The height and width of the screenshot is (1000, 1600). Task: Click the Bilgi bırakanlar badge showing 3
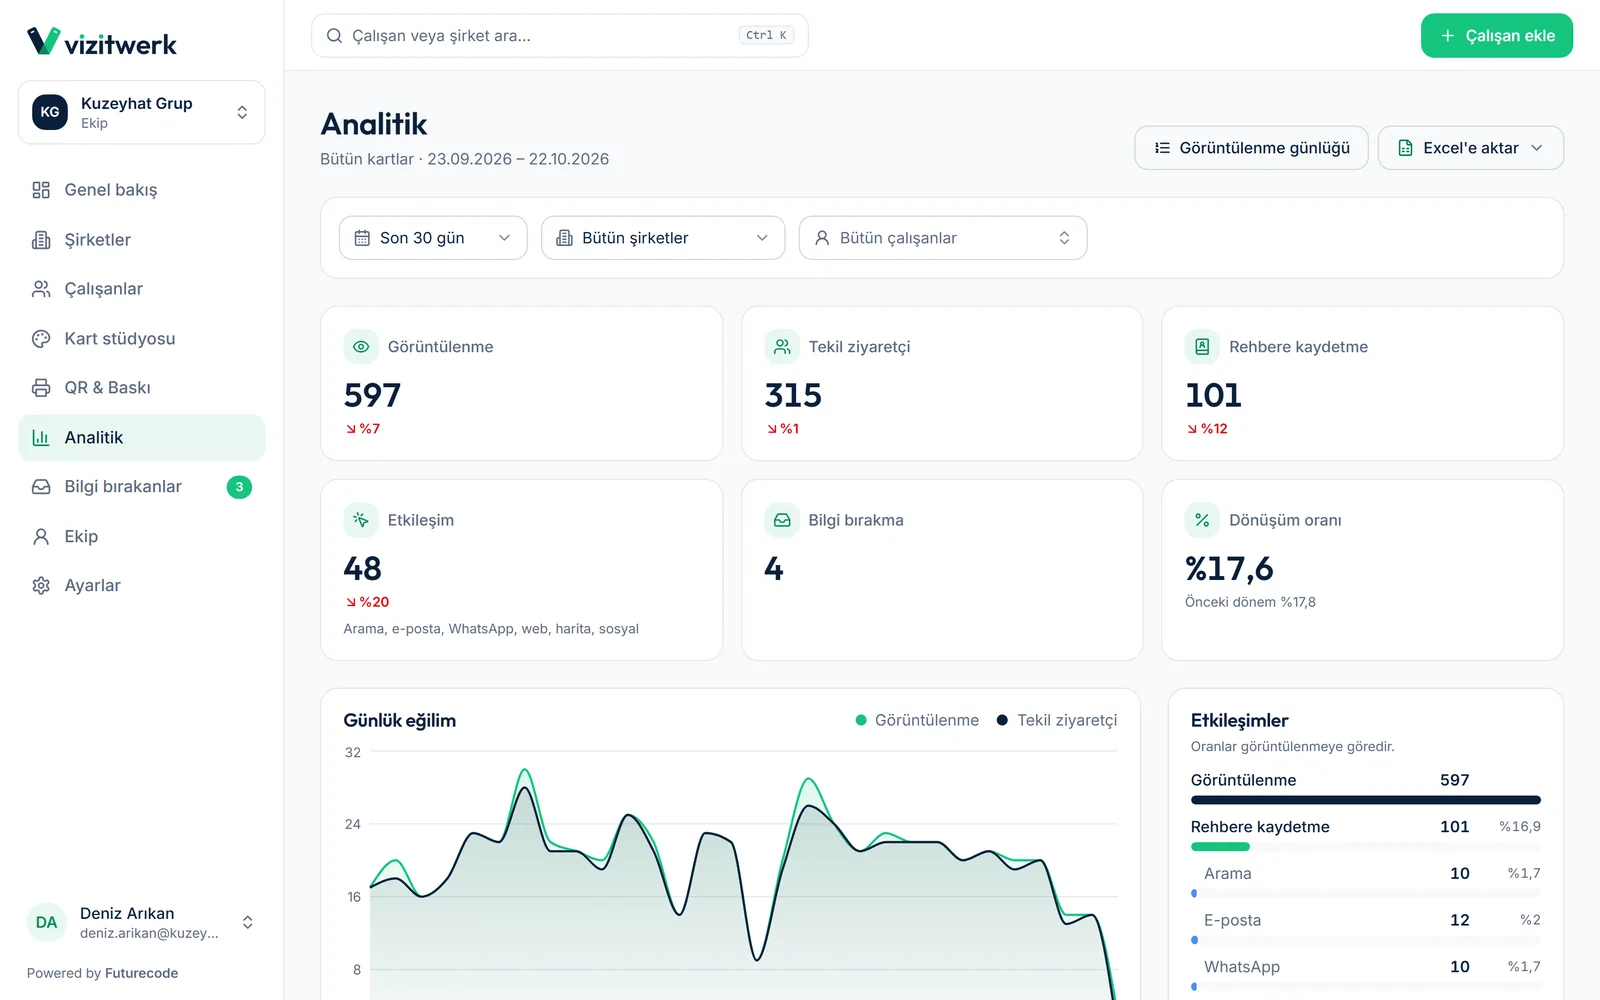[239, 487]
